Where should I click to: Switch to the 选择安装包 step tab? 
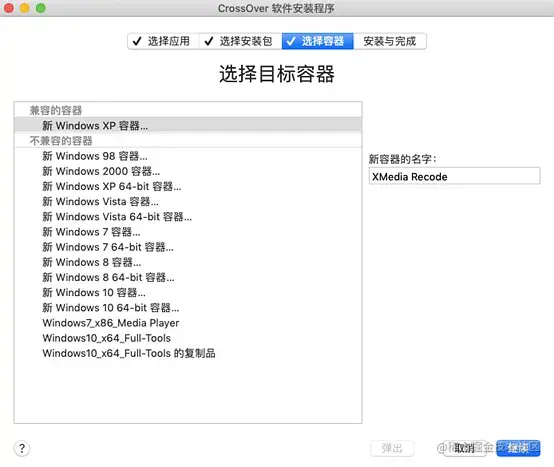point(240,41)
